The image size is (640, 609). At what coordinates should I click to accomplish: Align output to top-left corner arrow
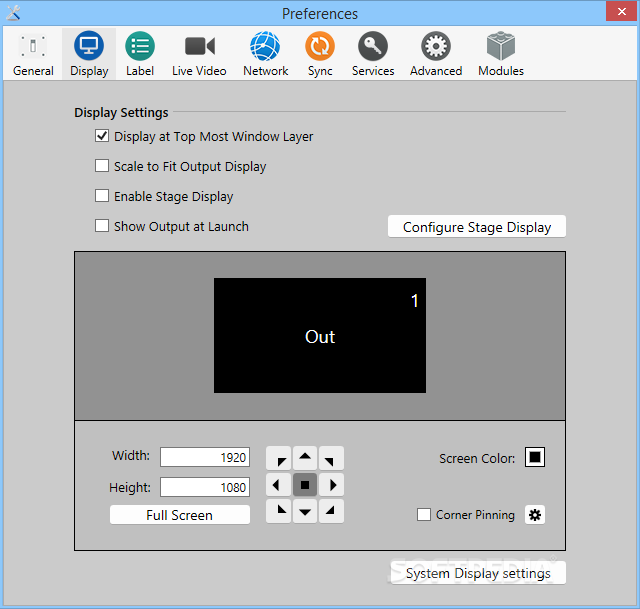point(279,458)
